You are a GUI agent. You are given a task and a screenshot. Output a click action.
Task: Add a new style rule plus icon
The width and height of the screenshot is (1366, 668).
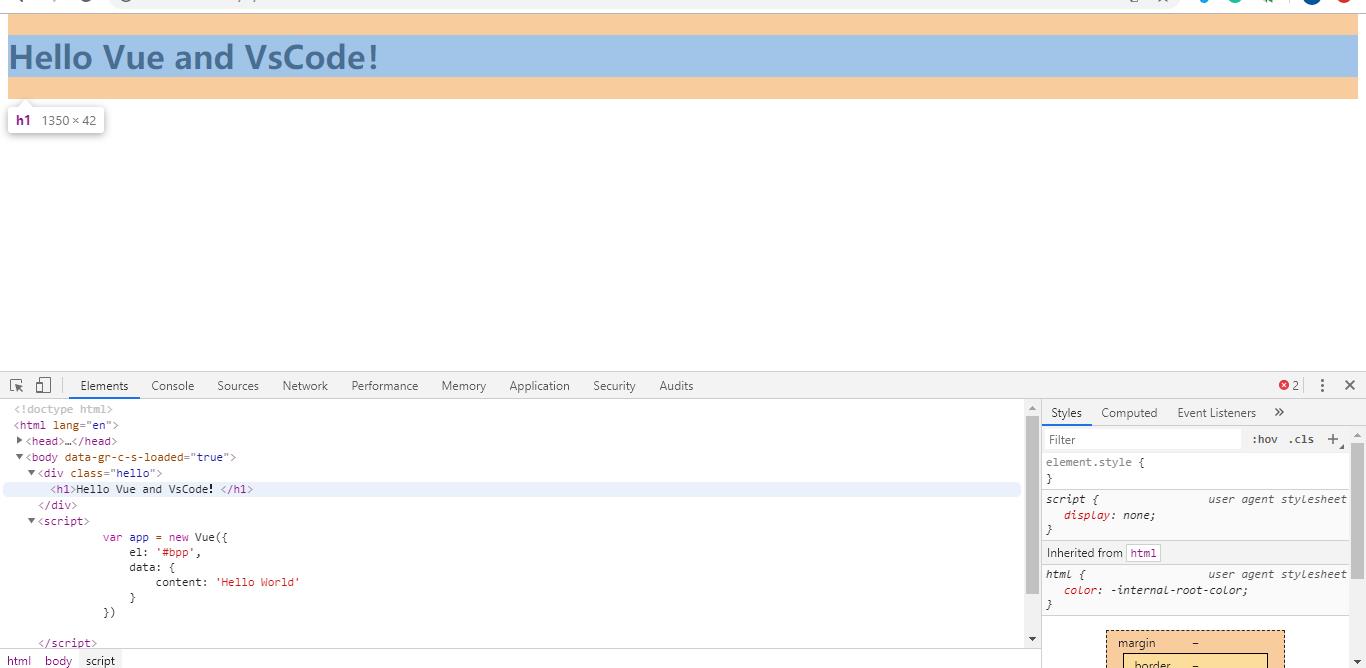[1333, 440]
